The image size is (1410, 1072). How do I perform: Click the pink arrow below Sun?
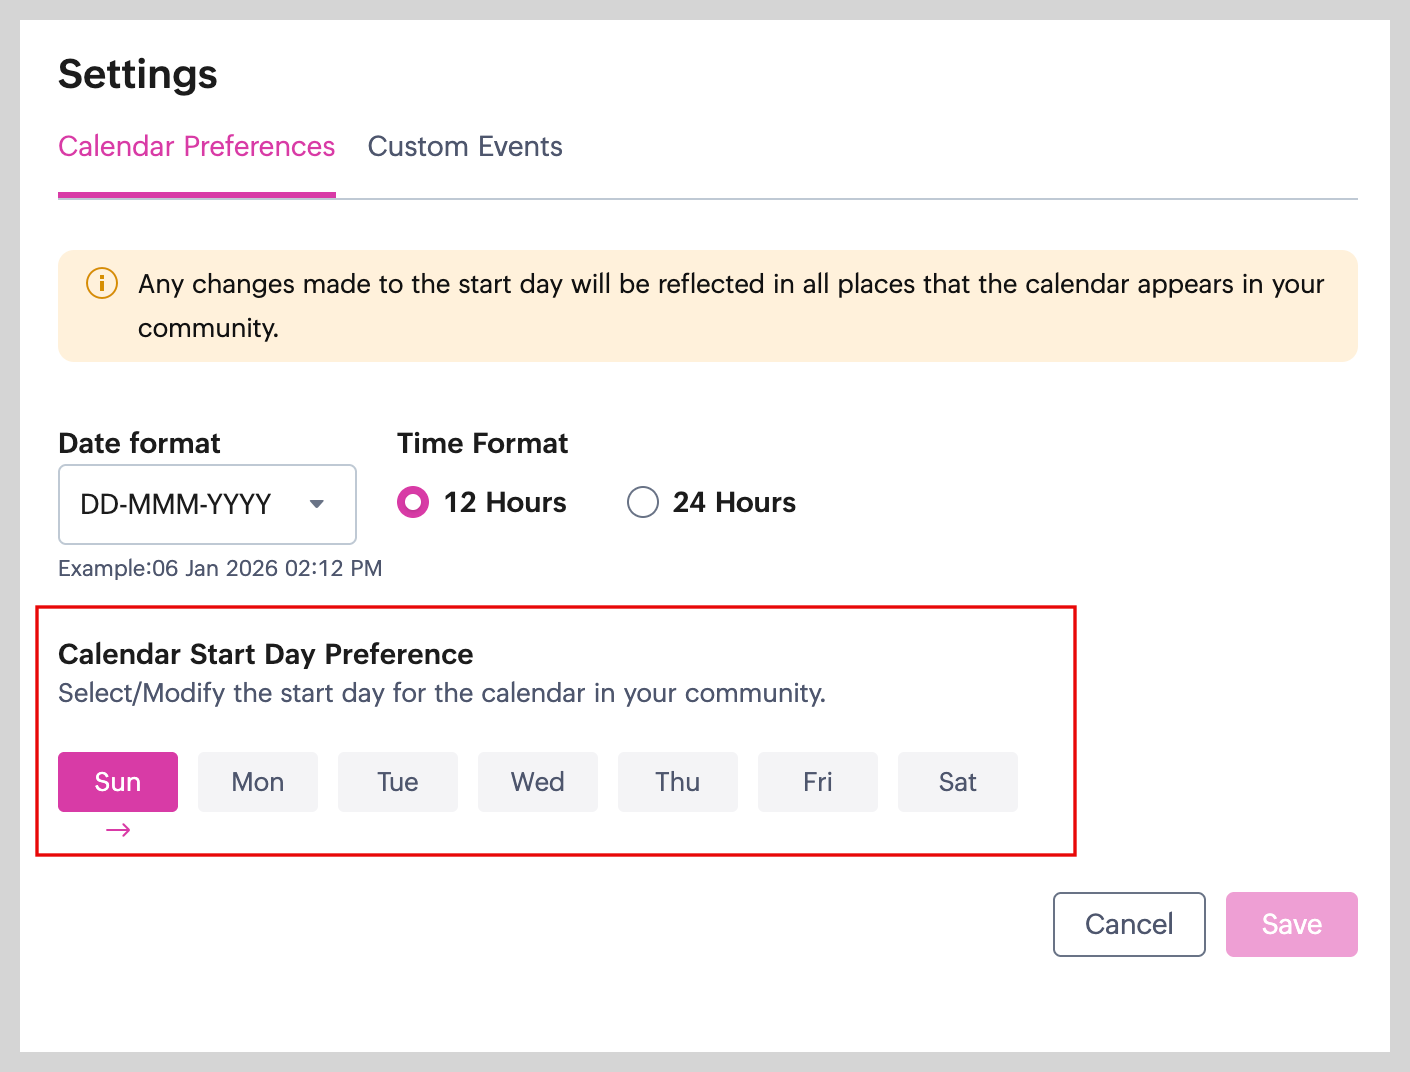pos(118,830)
